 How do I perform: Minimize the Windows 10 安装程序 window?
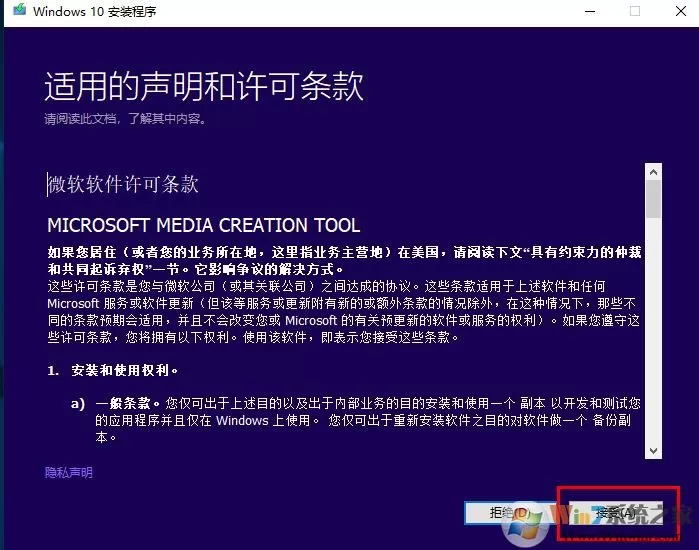tap(590, 12)
